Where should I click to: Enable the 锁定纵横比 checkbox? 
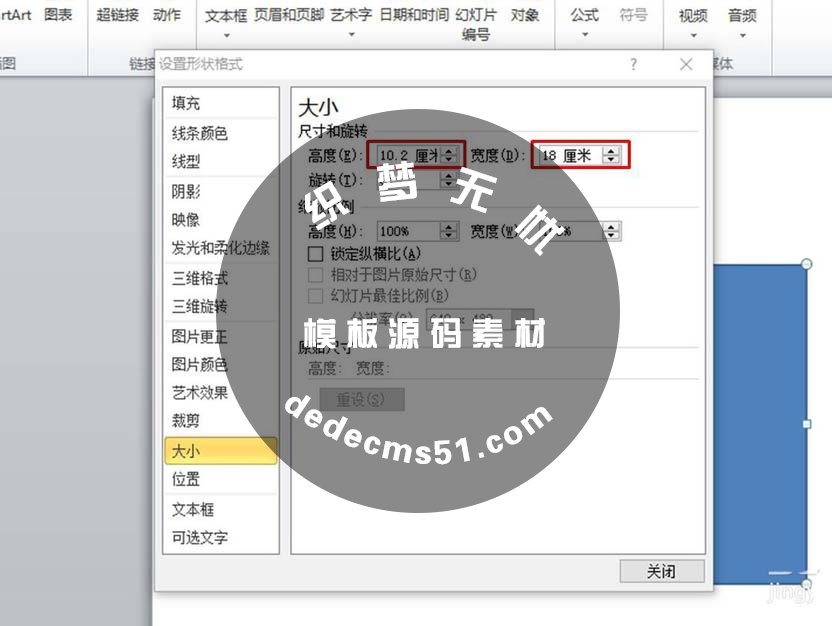click(317, 254)
